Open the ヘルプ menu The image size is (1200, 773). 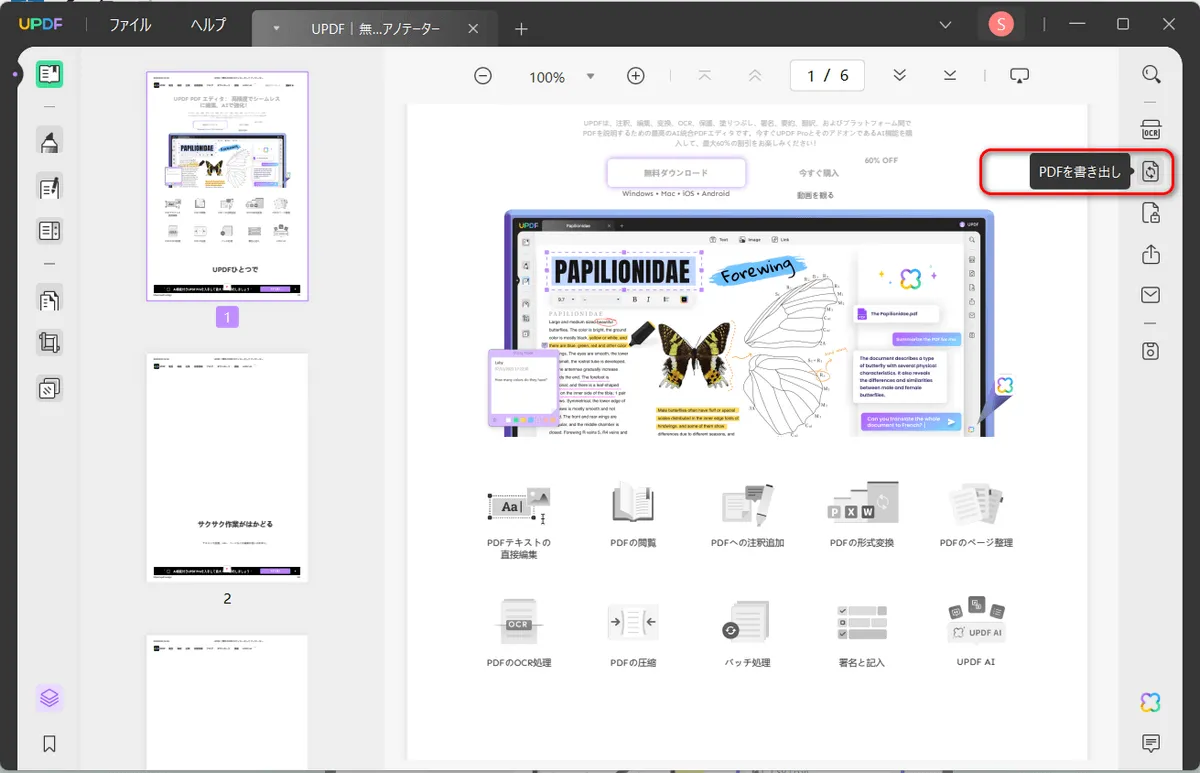point(208,25)
